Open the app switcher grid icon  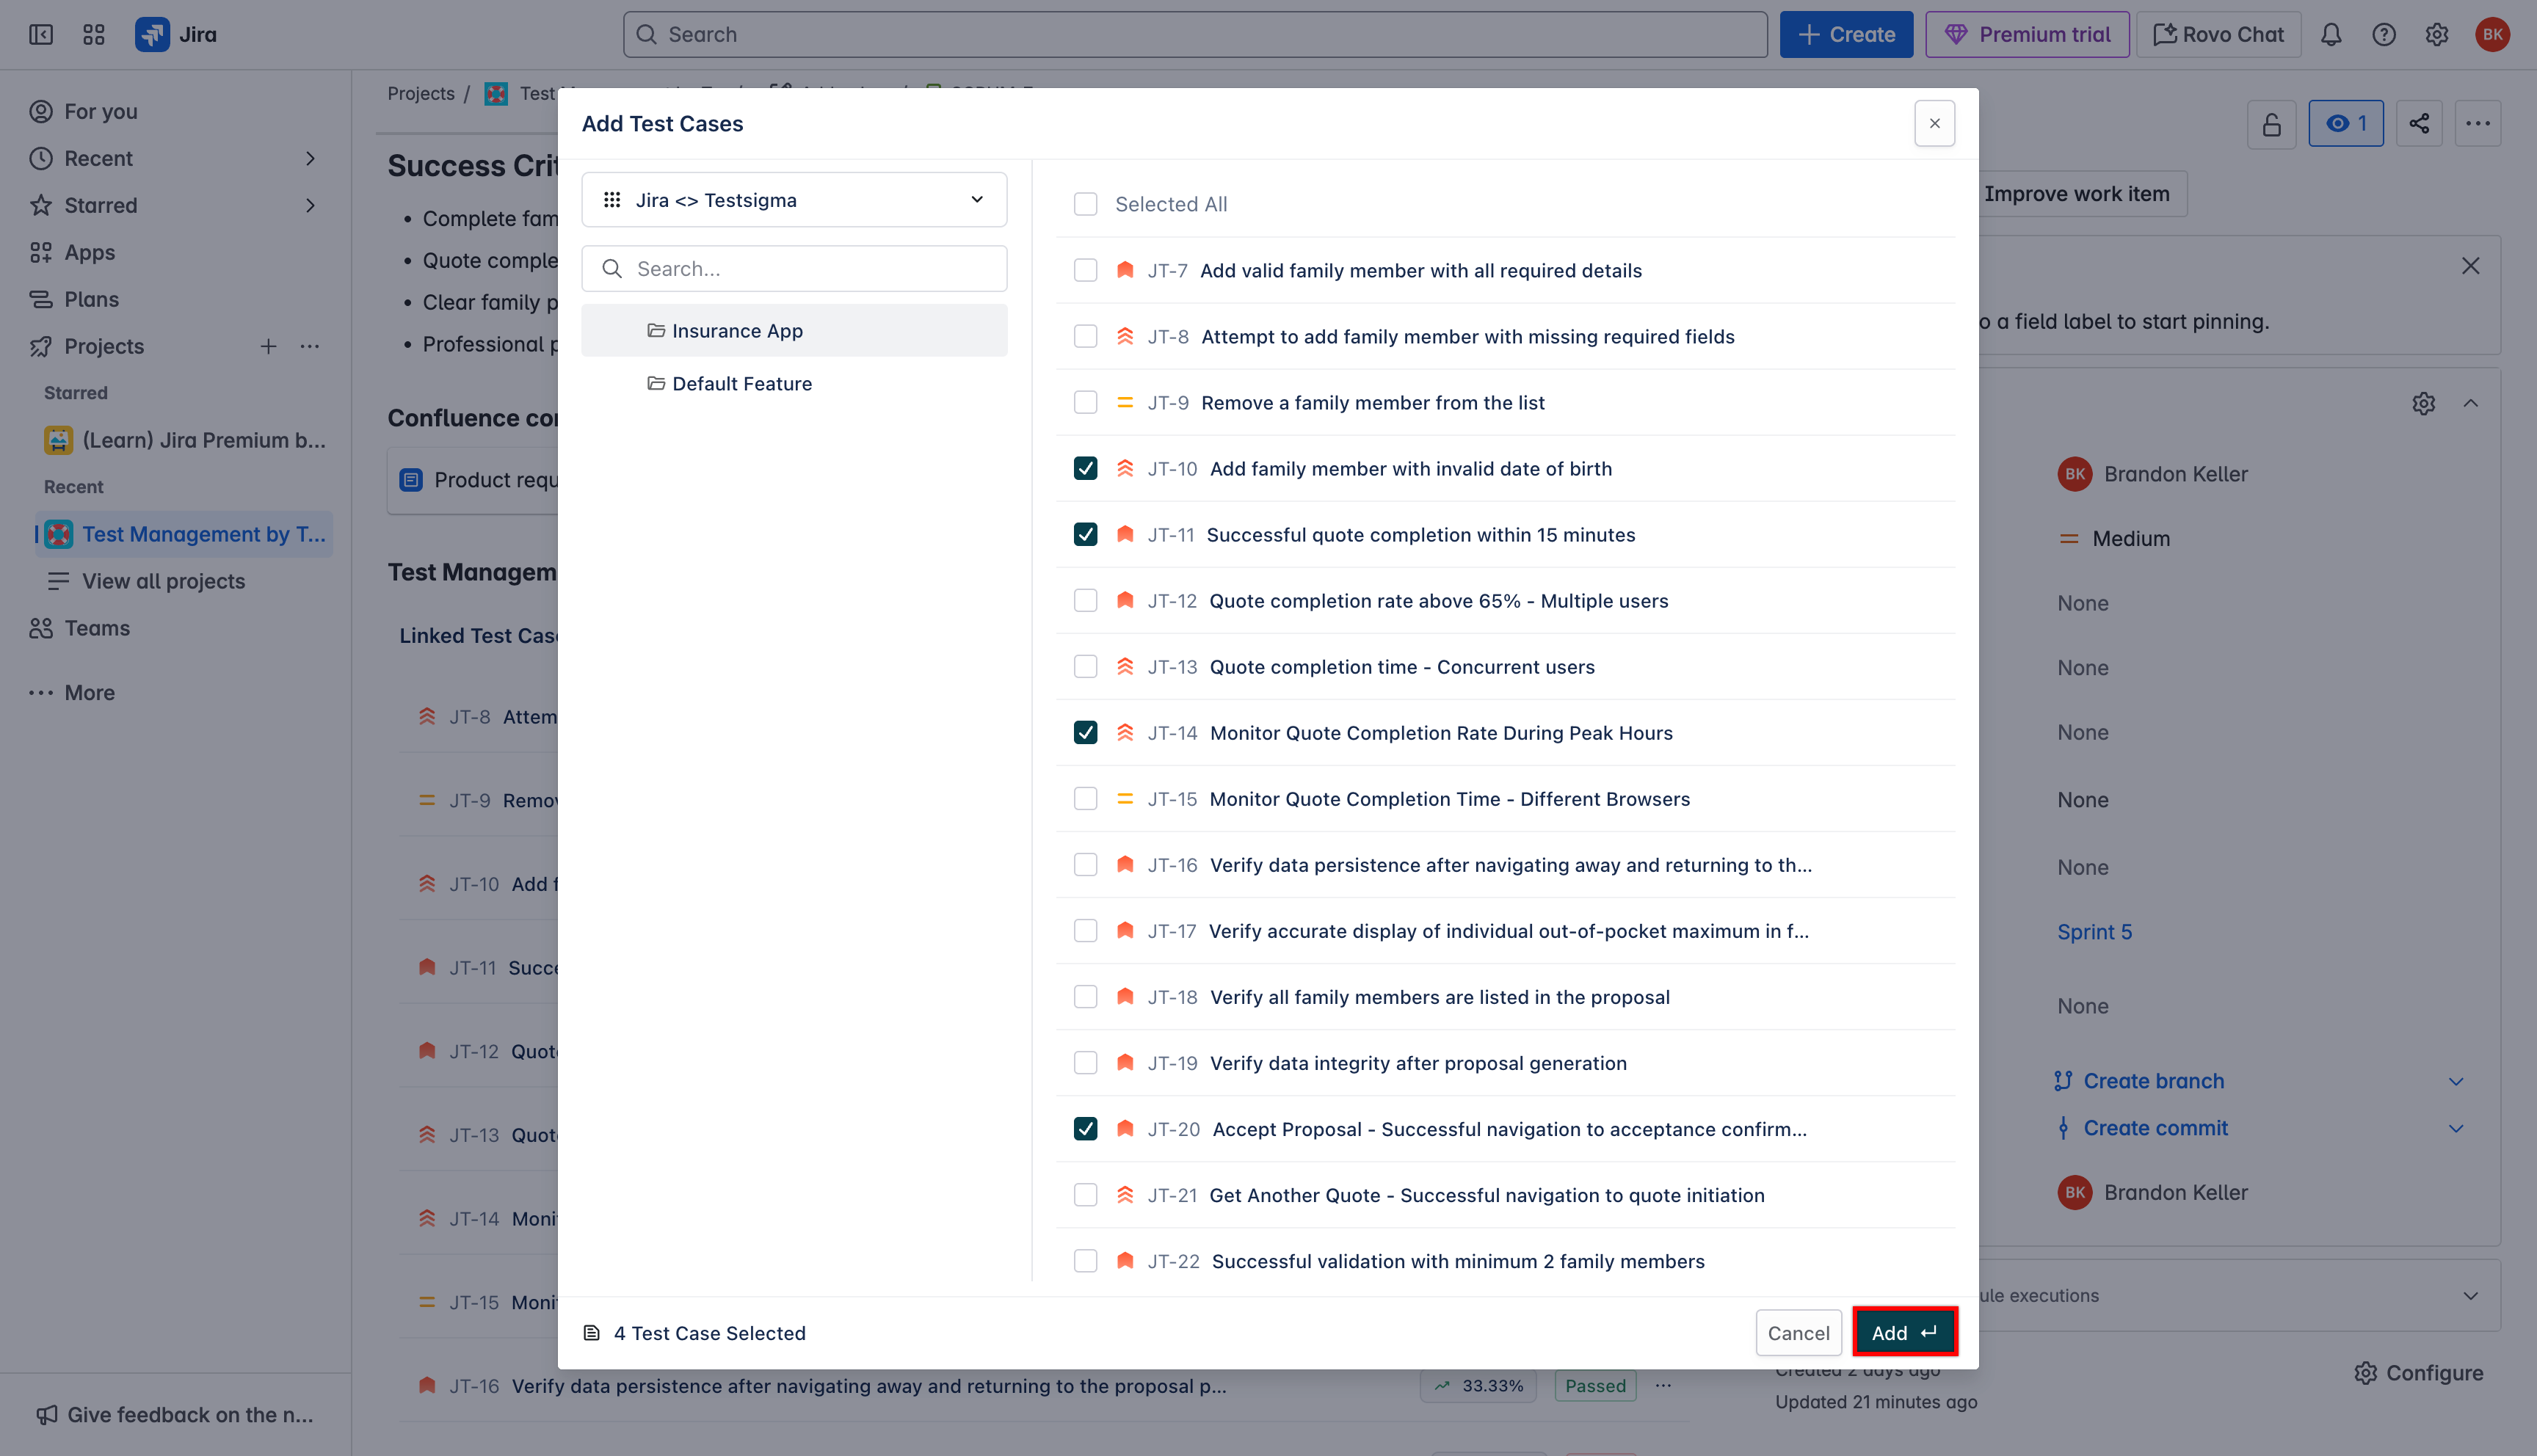pos(94,35)
